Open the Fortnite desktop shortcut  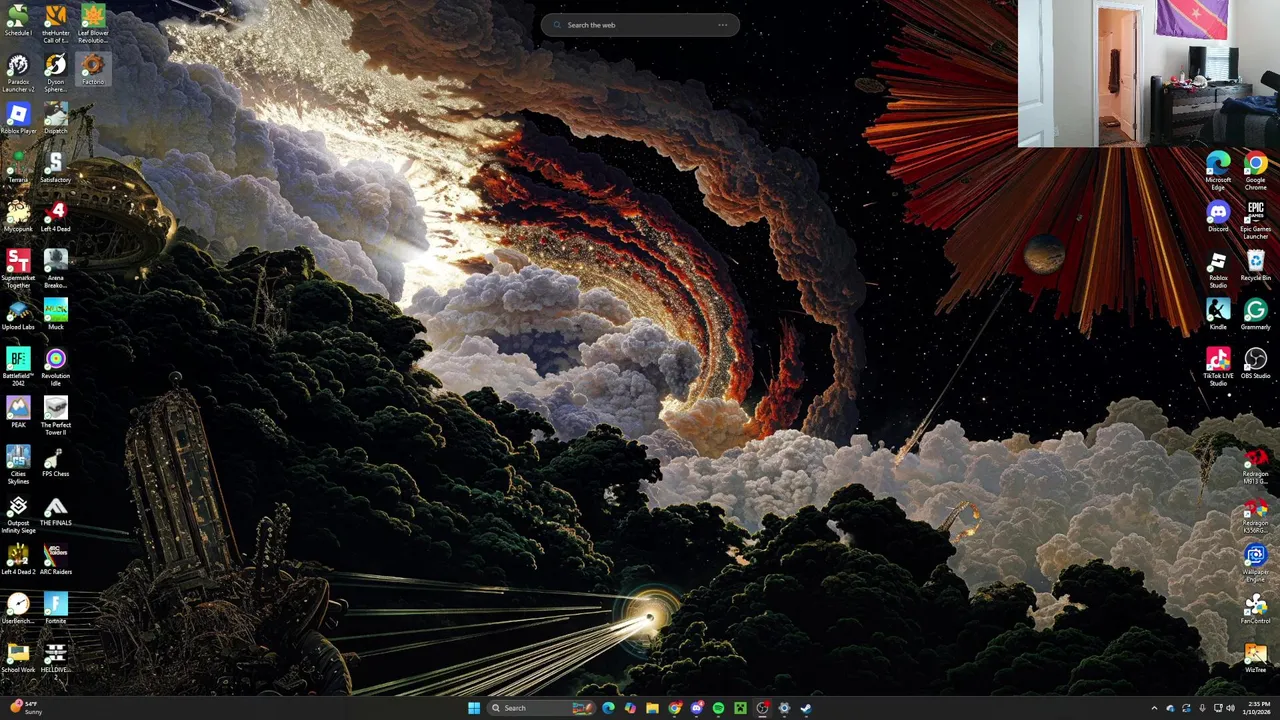click(56, 609)
